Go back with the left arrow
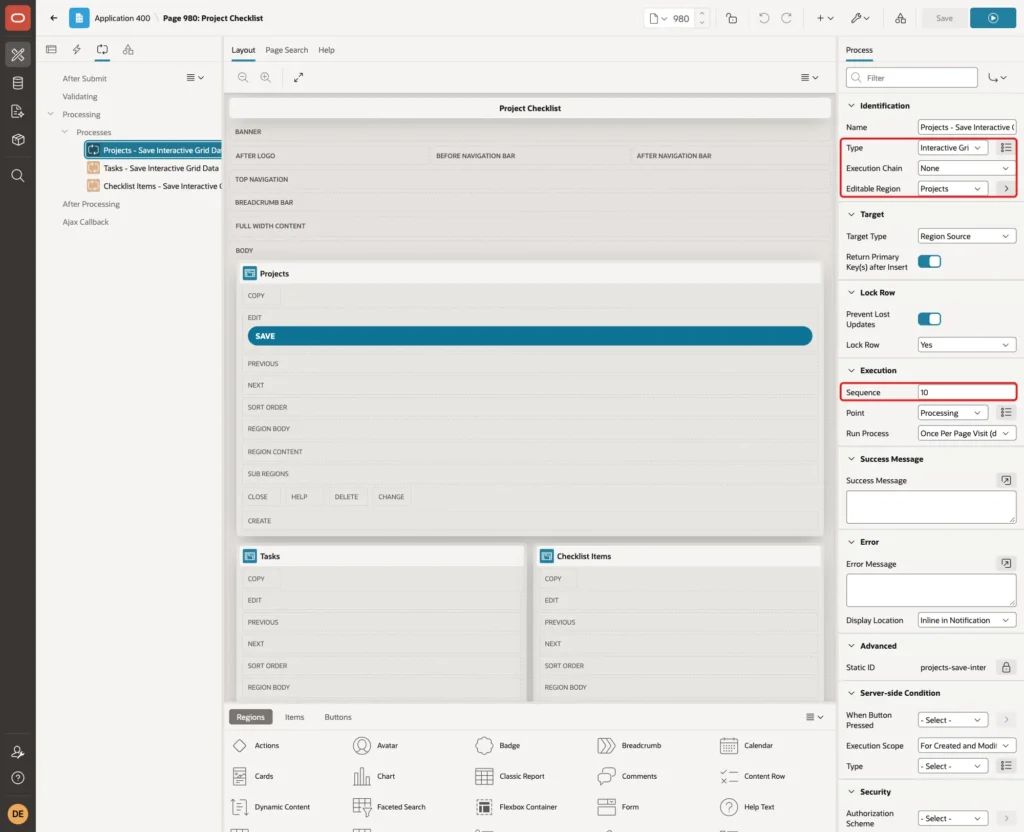 click(x=54, y=18)
